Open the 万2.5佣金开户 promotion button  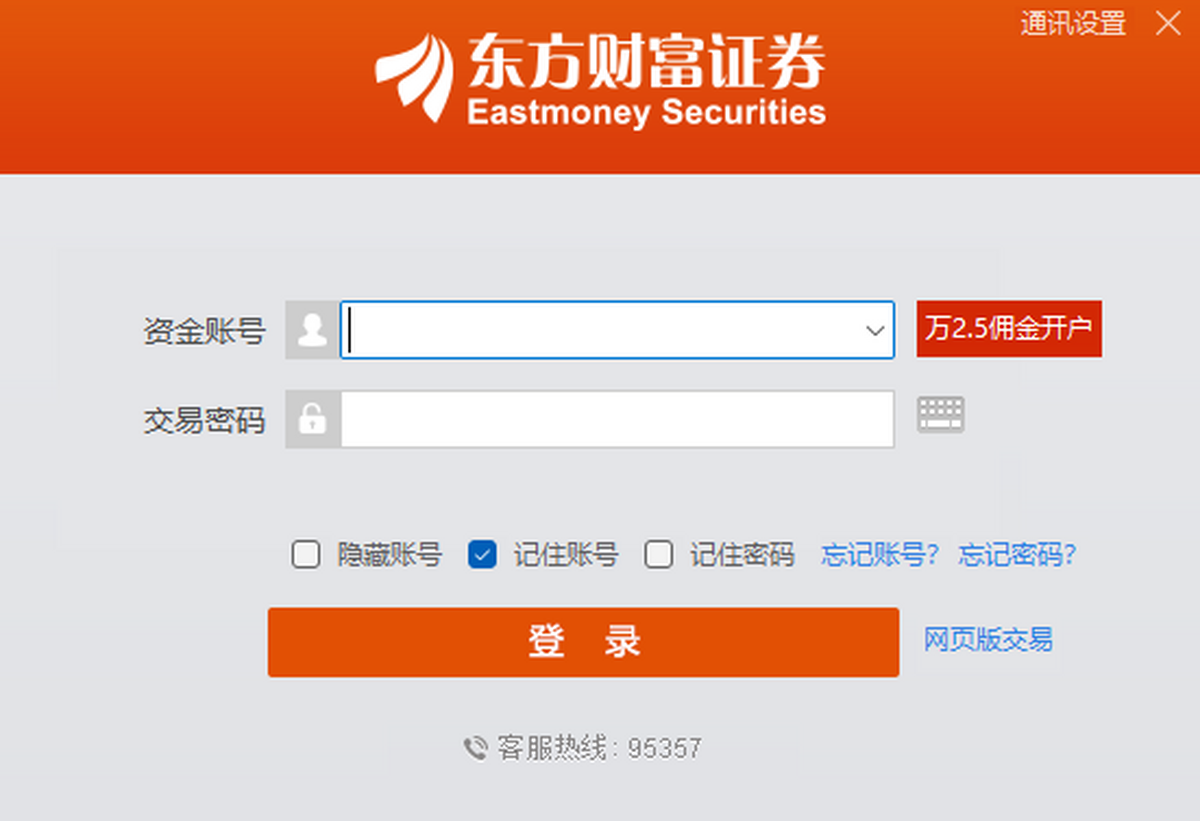(x=1009, y=329)
